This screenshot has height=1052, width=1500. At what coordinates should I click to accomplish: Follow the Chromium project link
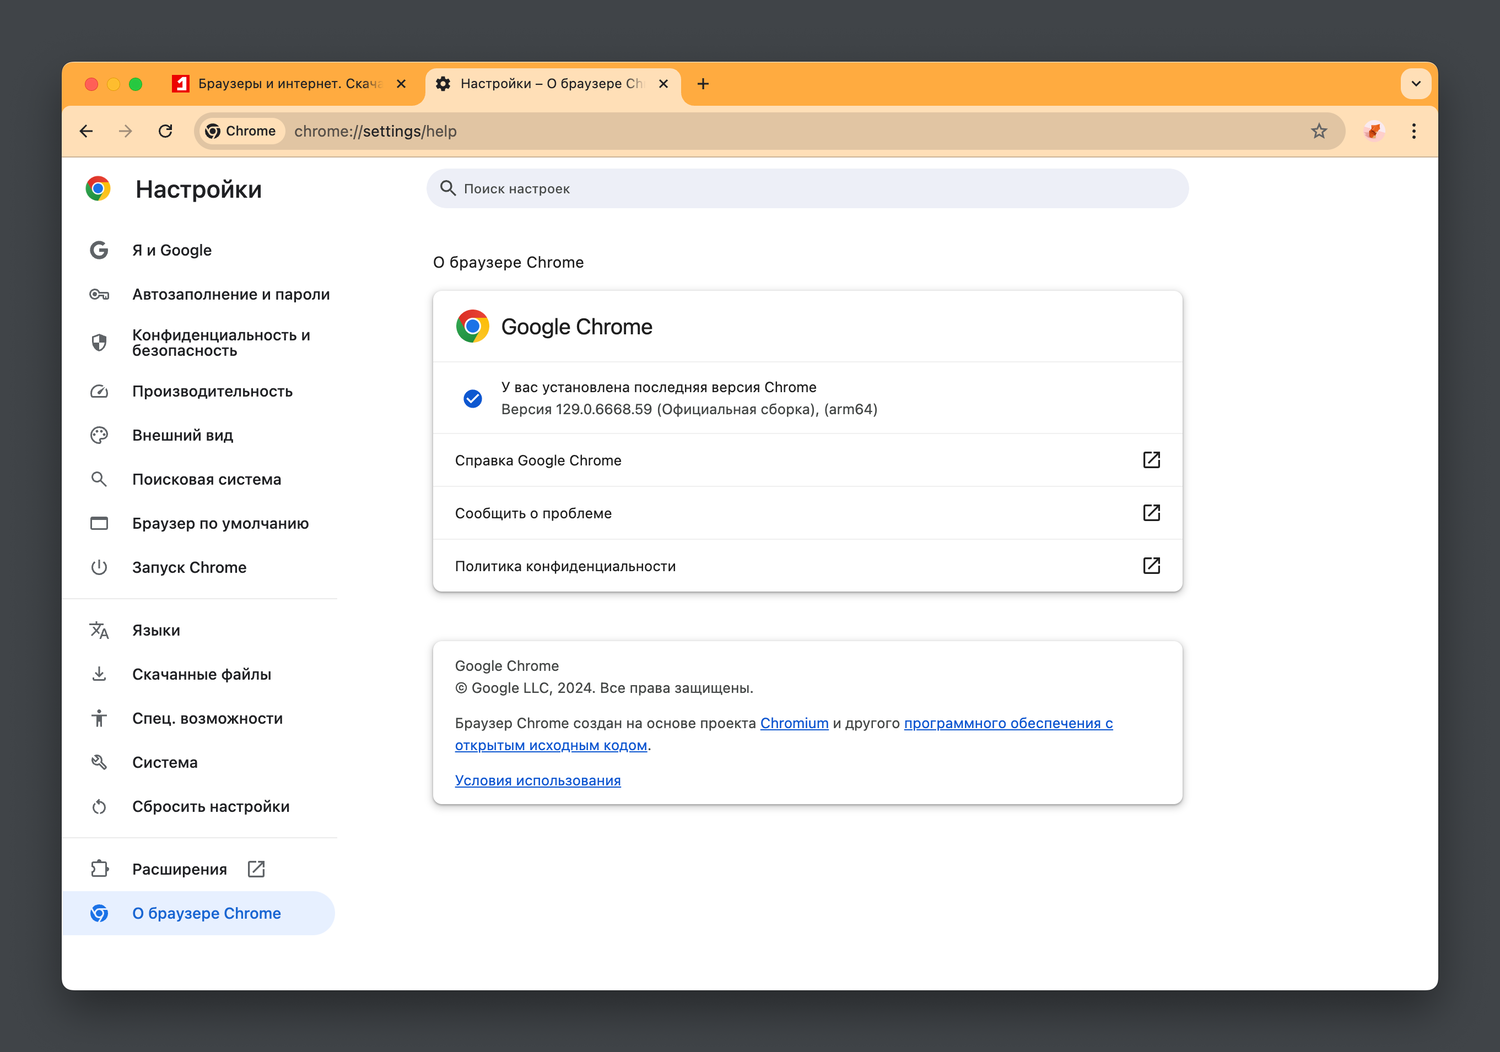pyautogui.click(x=794, y=723)
